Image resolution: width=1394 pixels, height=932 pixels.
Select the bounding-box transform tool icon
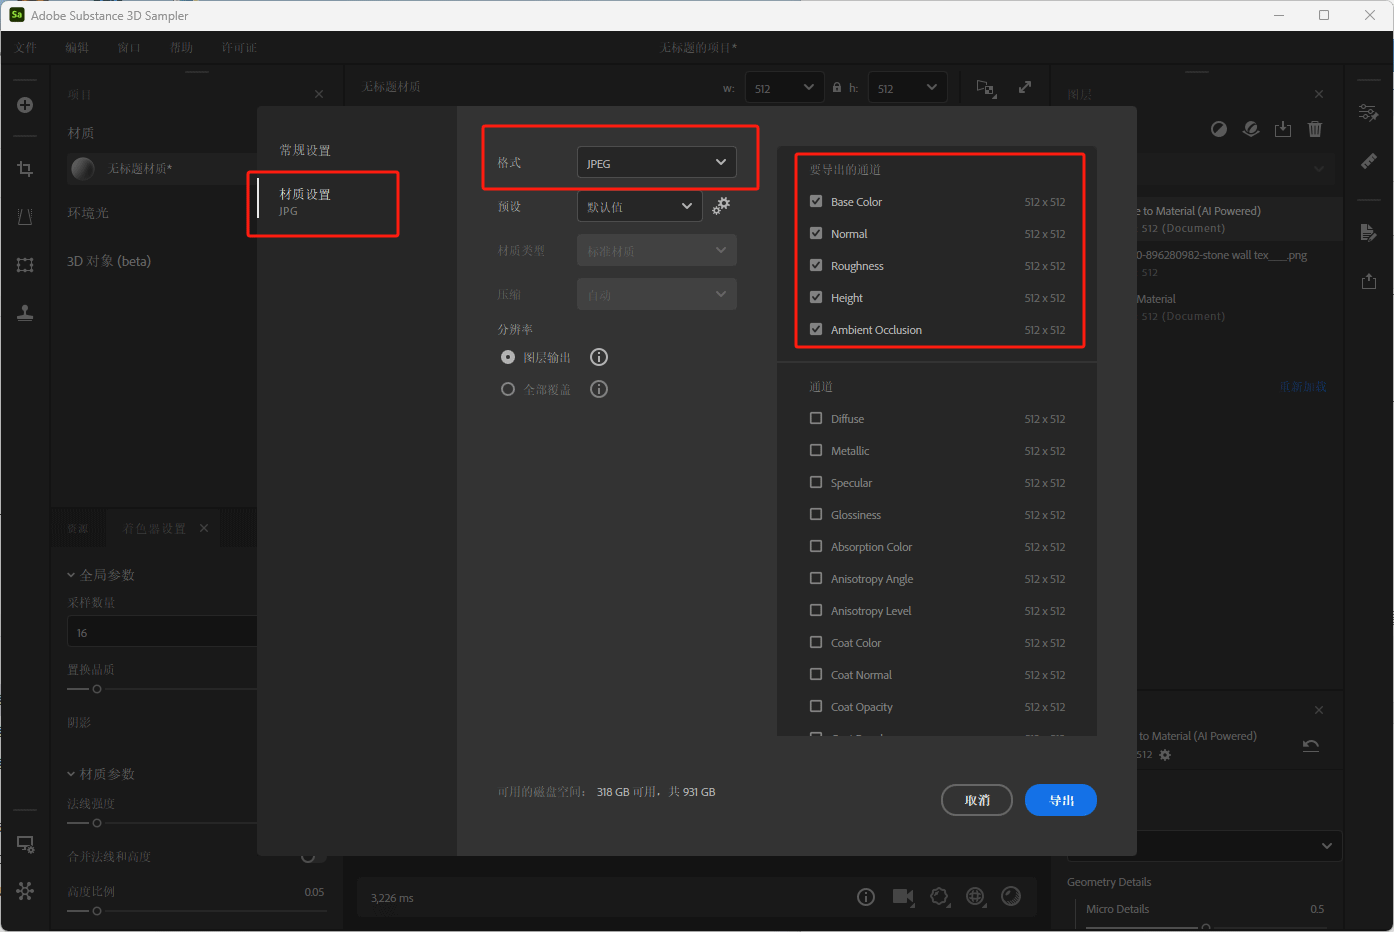25,265
